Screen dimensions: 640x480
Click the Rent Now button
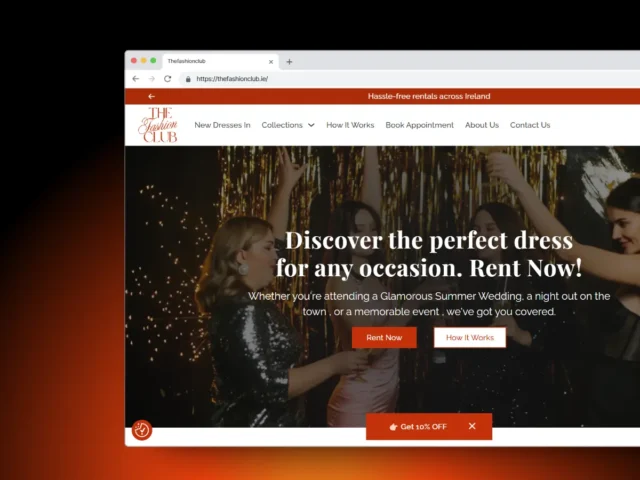[384, 338]
